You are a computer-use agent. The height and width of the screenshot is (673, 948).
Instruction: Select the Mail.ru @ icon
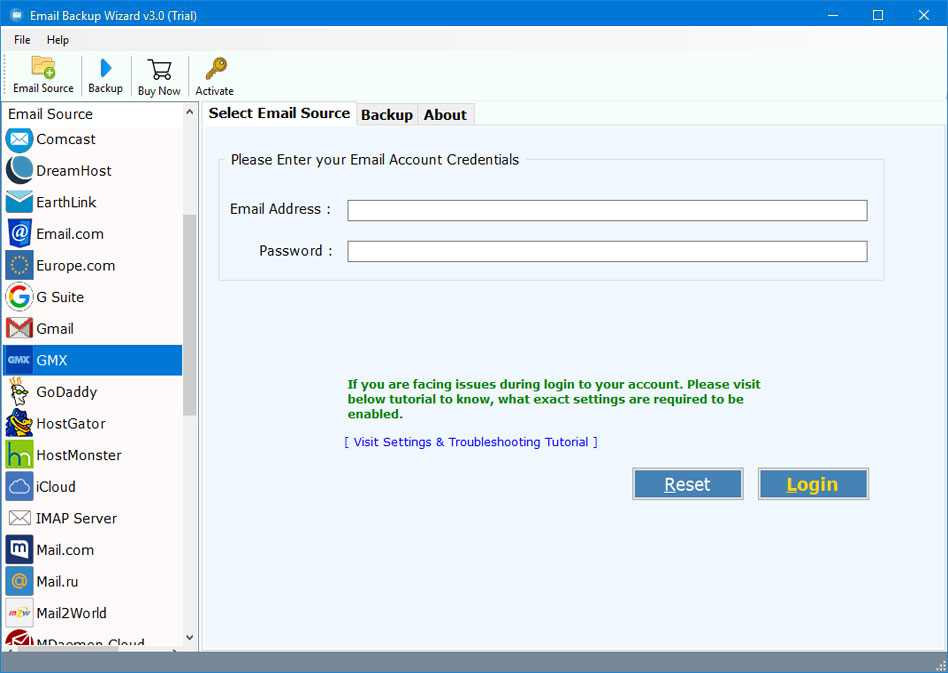click(19, 581)
